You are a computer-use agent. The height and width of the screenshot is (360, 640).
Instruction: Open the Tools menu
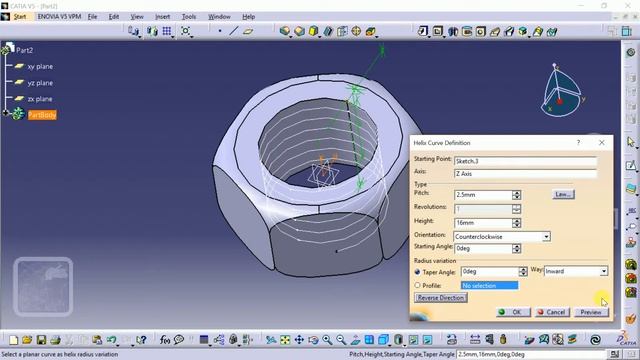189,17
